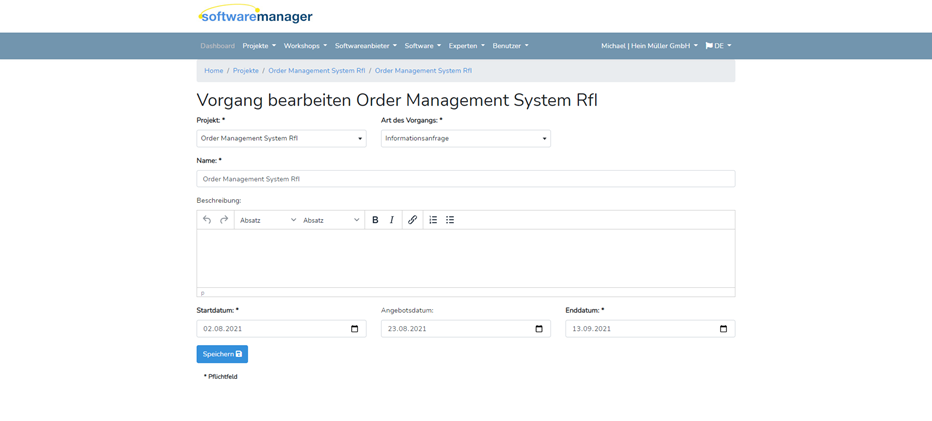This screenshot has width=932, height=421.
Task: Open the Software menu
Action: (x=423, y=46)
